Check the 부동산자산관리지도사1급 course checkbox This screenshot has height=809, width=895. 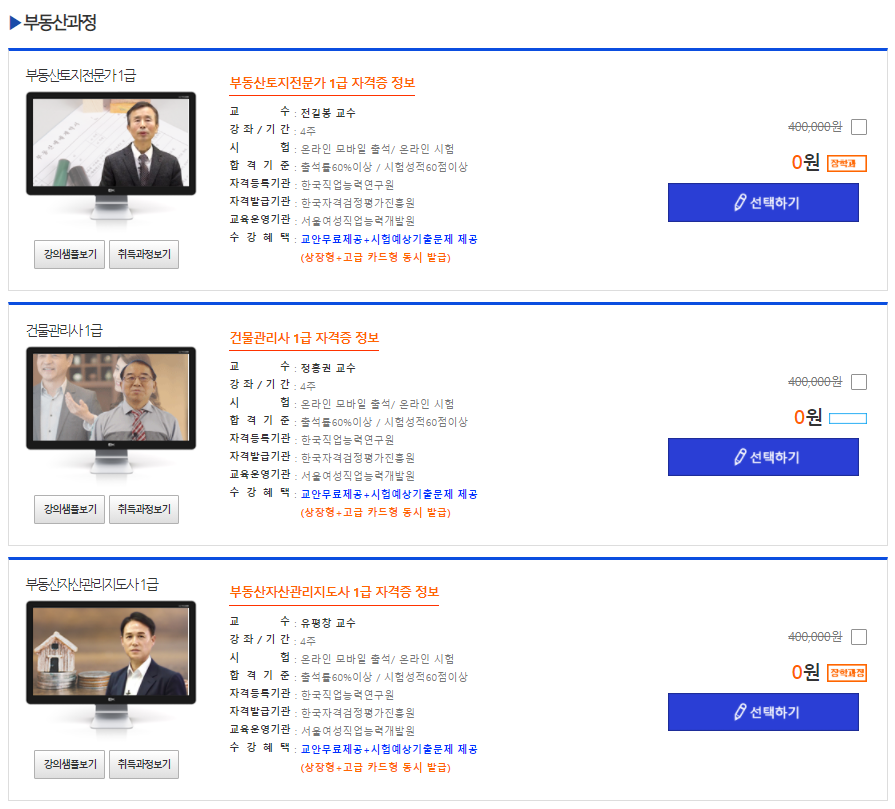[858, 637]
